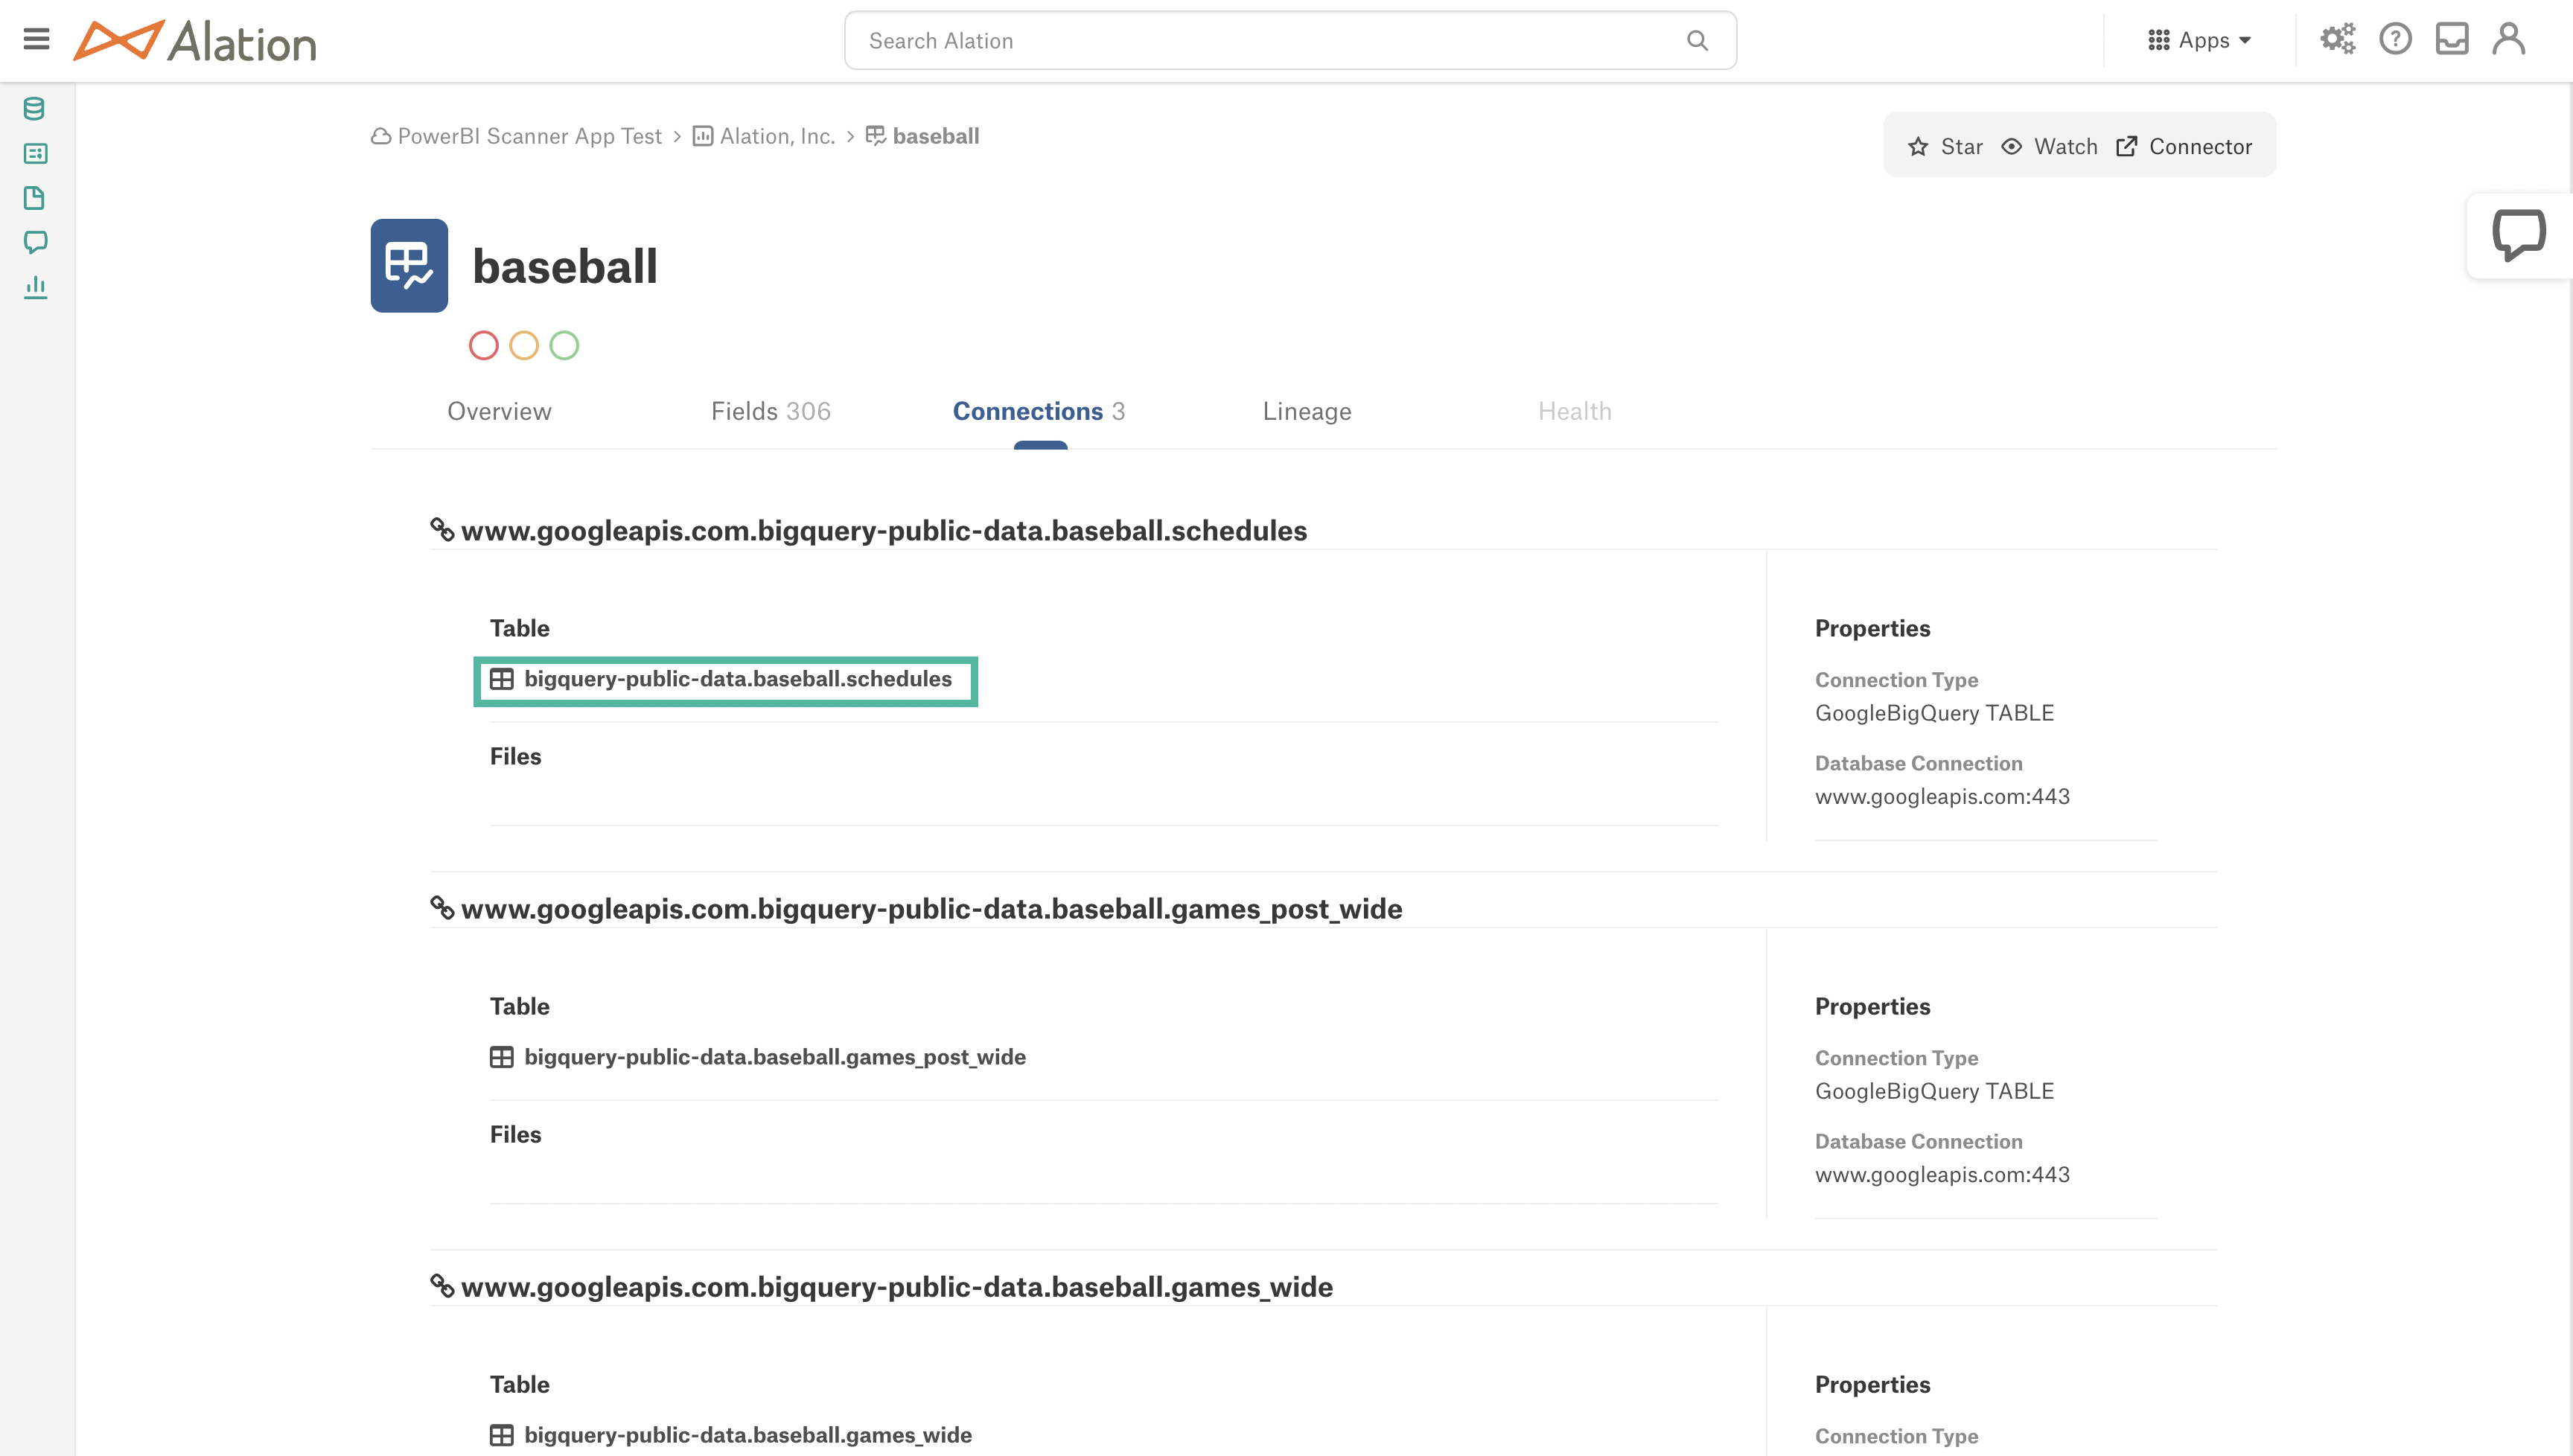The height and width of the screenshot is (1456, 2573).
Task: Open the Connector external link
Action: (2184, 146)
